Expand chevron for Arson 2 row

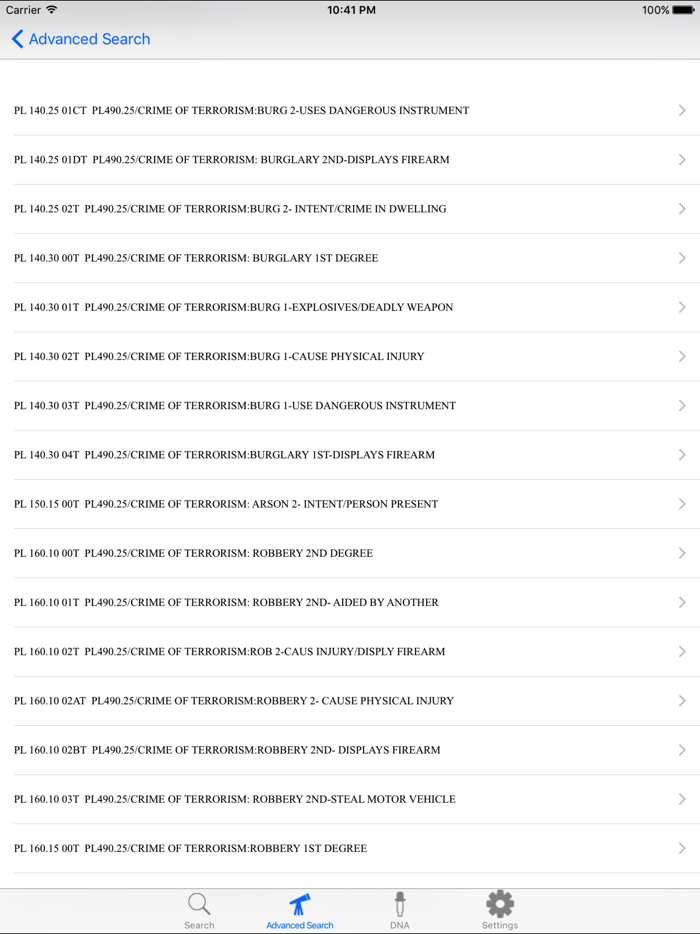(x=681, y=504)
